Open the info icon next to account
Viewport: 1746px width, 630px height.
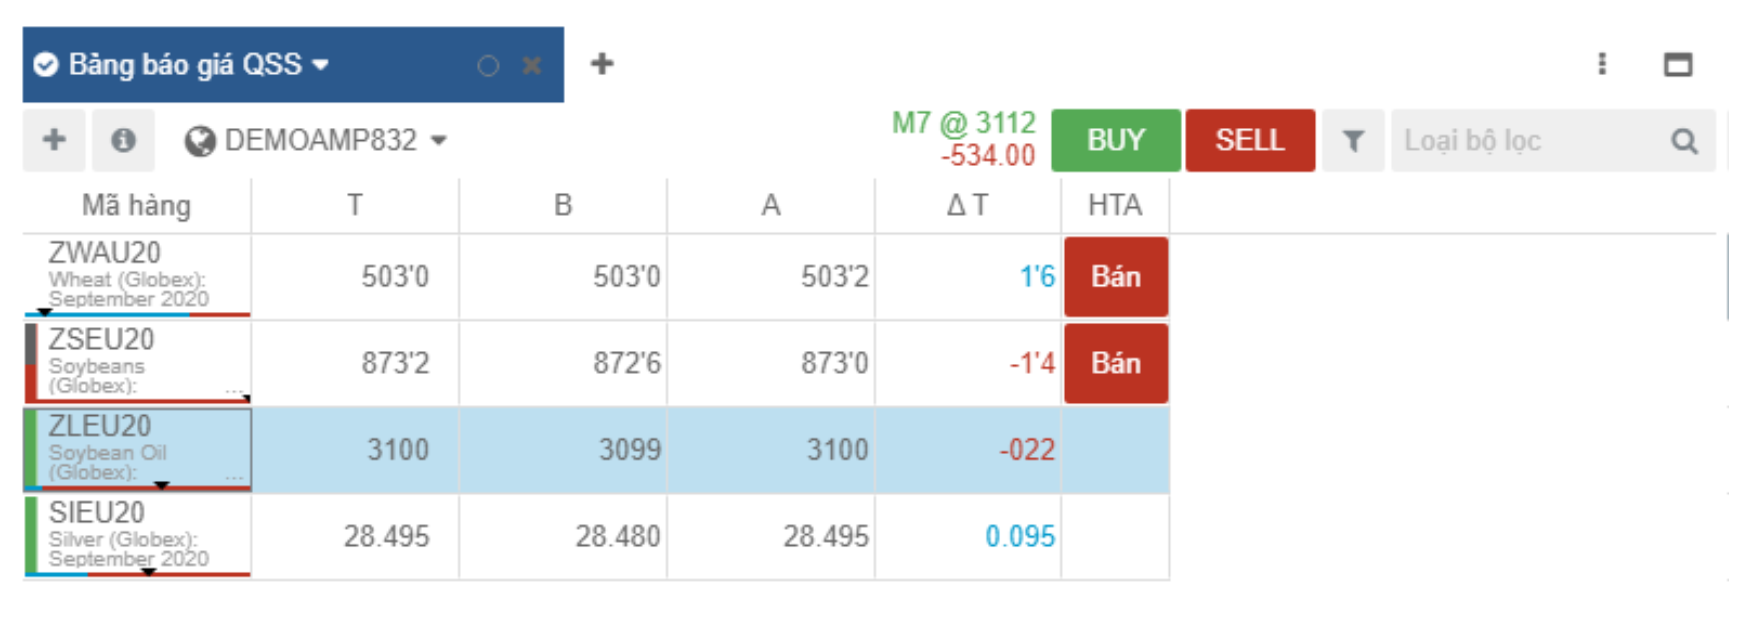coord(123,140)
